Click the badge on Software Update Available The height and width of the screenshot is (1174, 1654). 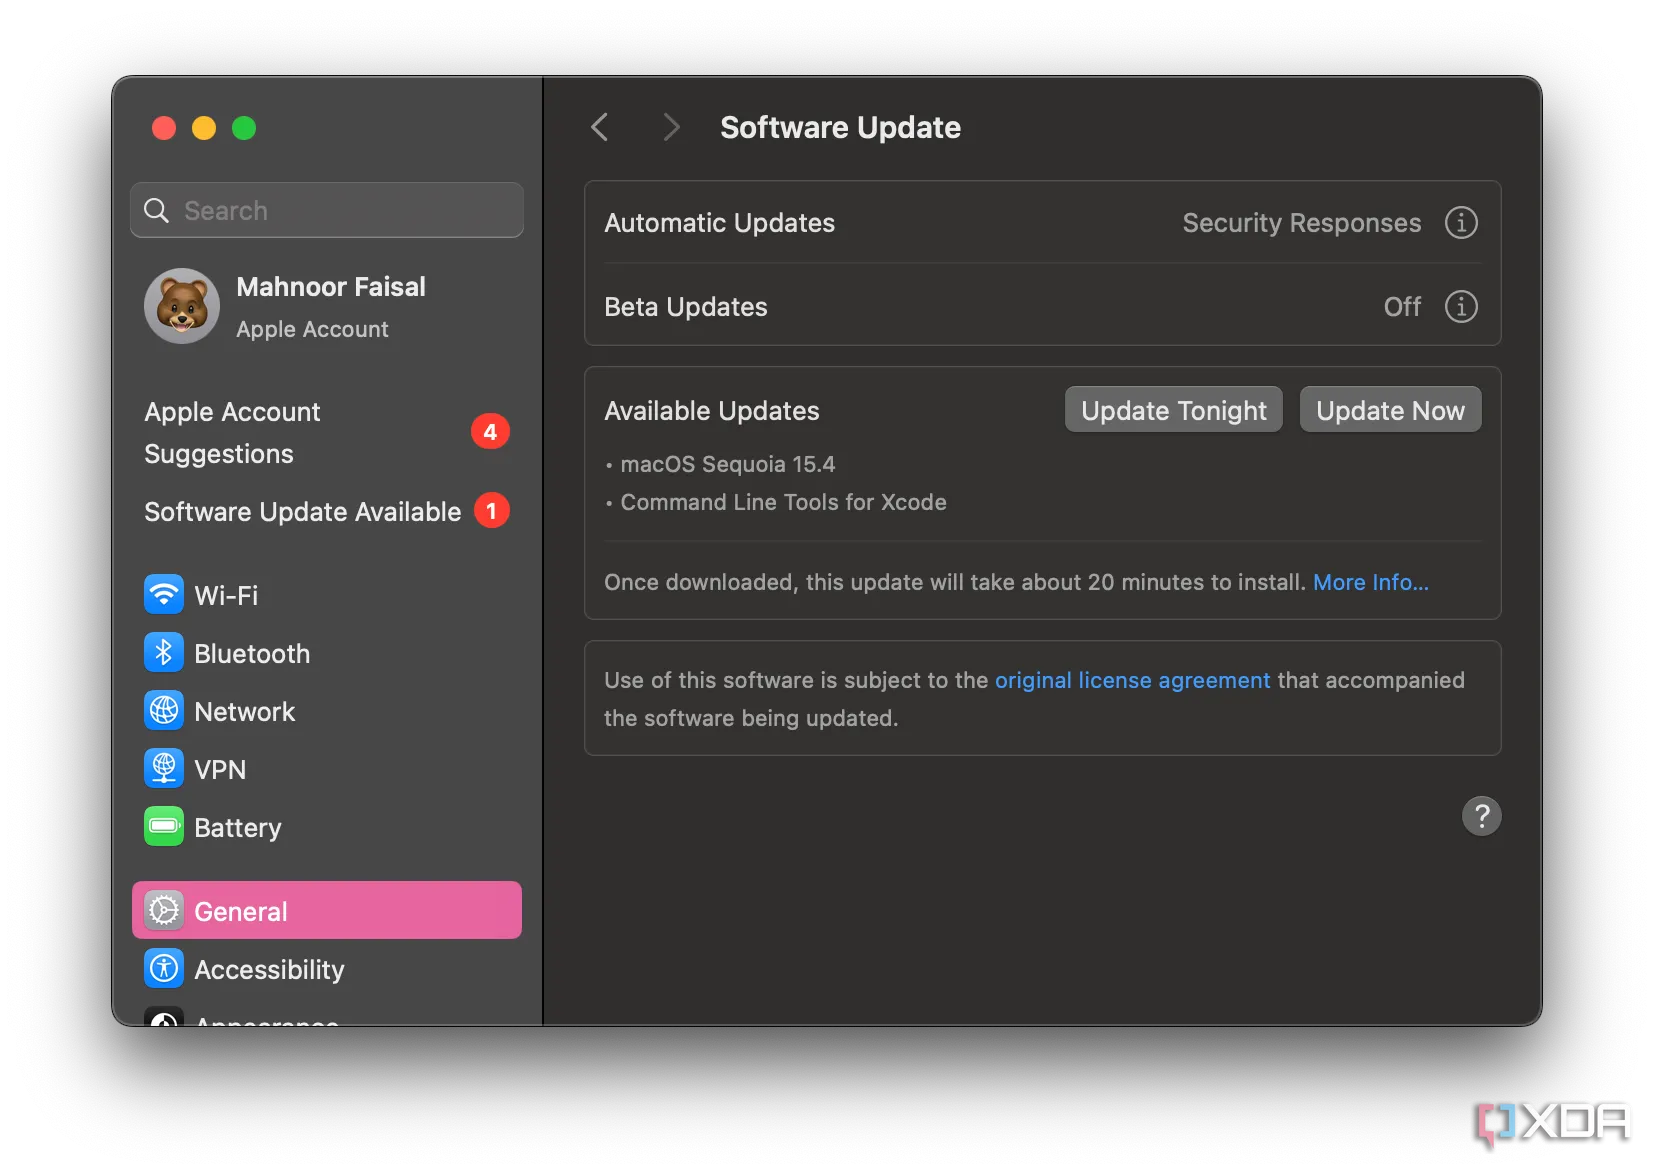pos(491,511)
